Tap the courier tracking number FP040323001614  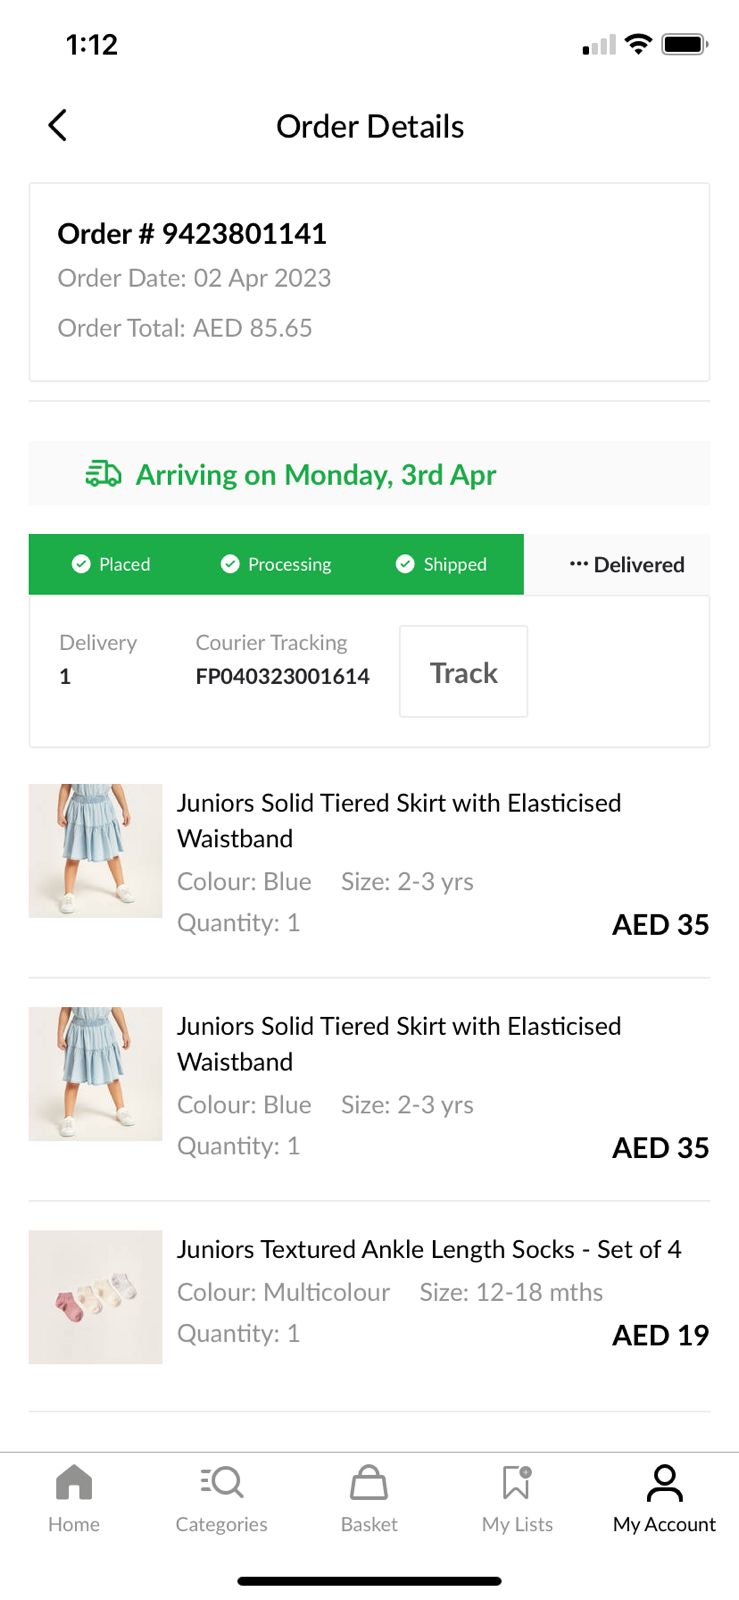[x=282, y=677]
